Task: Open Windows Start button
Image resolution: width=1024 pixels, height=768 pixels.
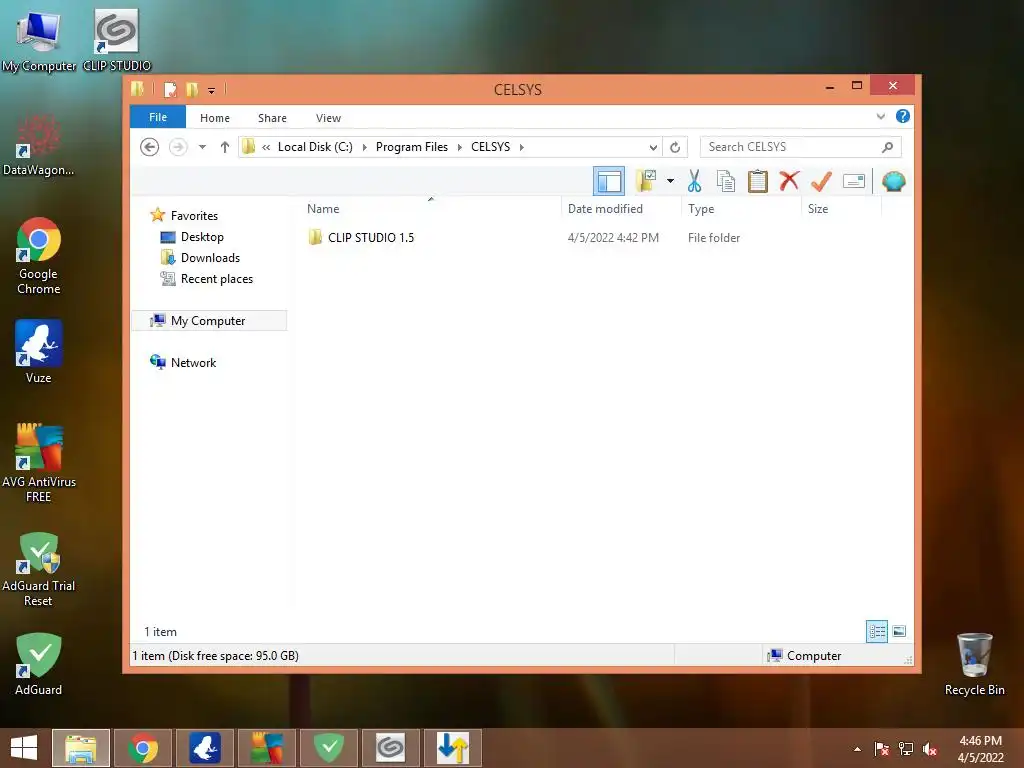Action: tap(24, 748)
